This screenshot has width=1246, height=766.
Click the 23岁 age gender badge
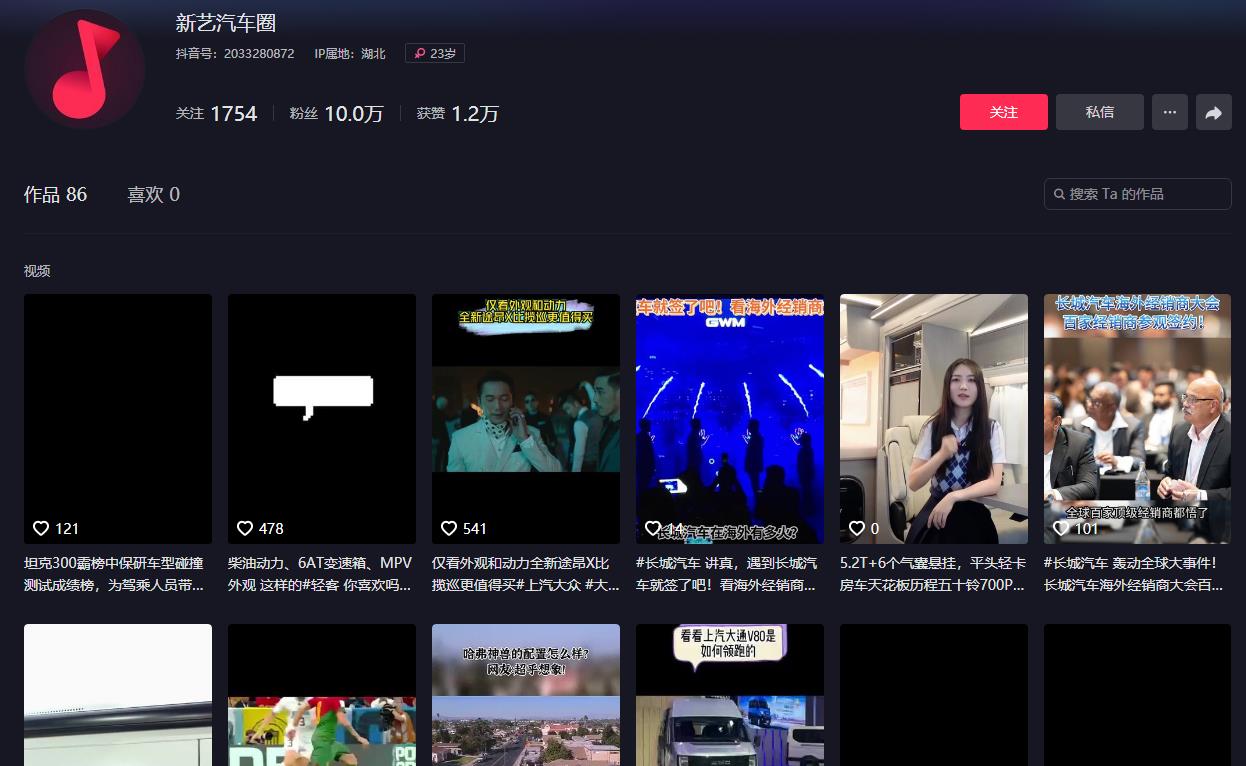[435, 53]
